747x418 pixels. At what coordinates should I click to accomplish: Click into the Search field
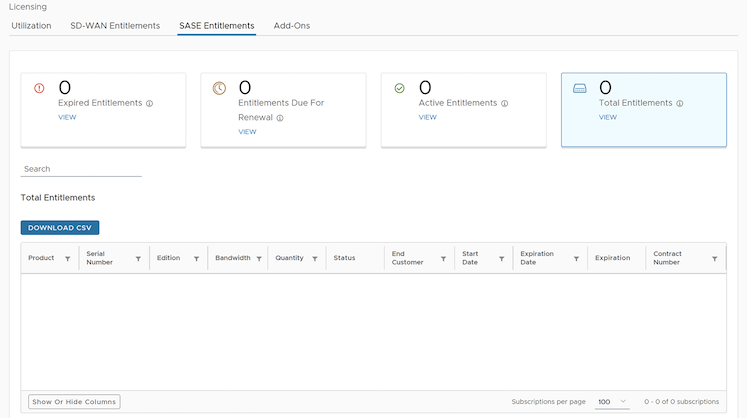[x=81, y=169]
